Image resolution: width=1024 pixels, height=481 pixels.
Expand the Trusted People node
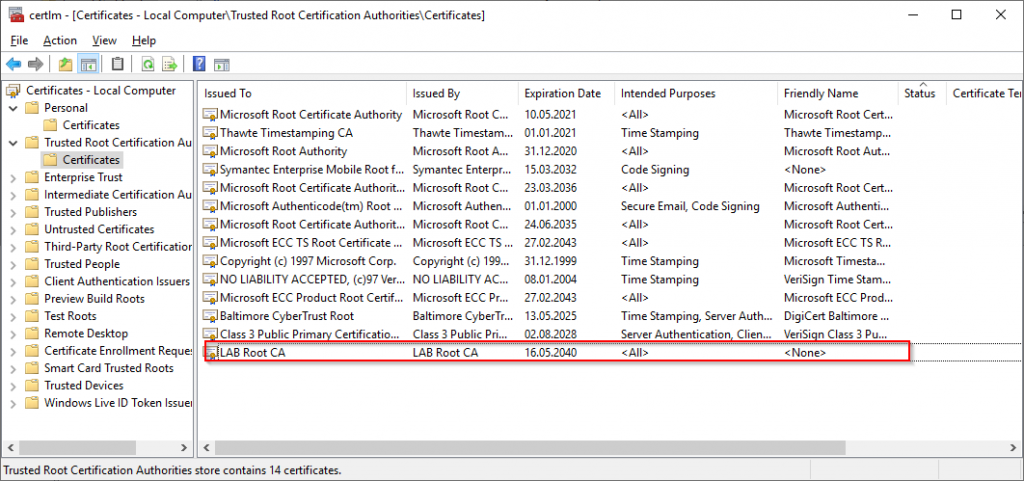(x=14, y=264)
